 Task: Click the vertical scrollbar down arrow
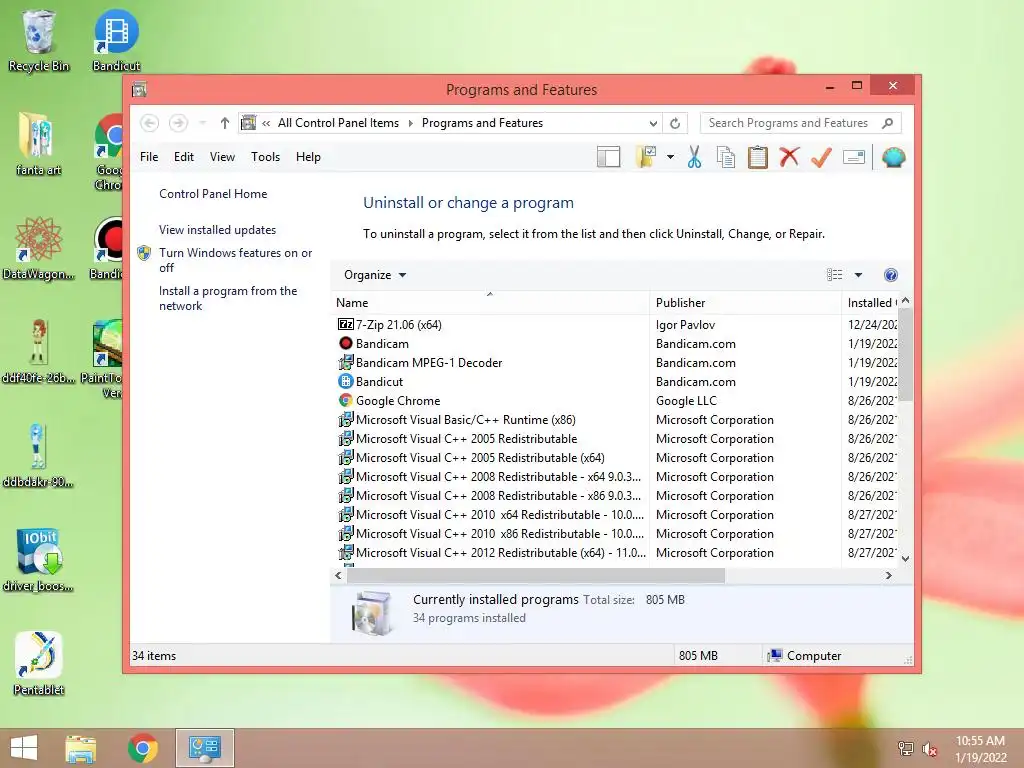[905, 559]
